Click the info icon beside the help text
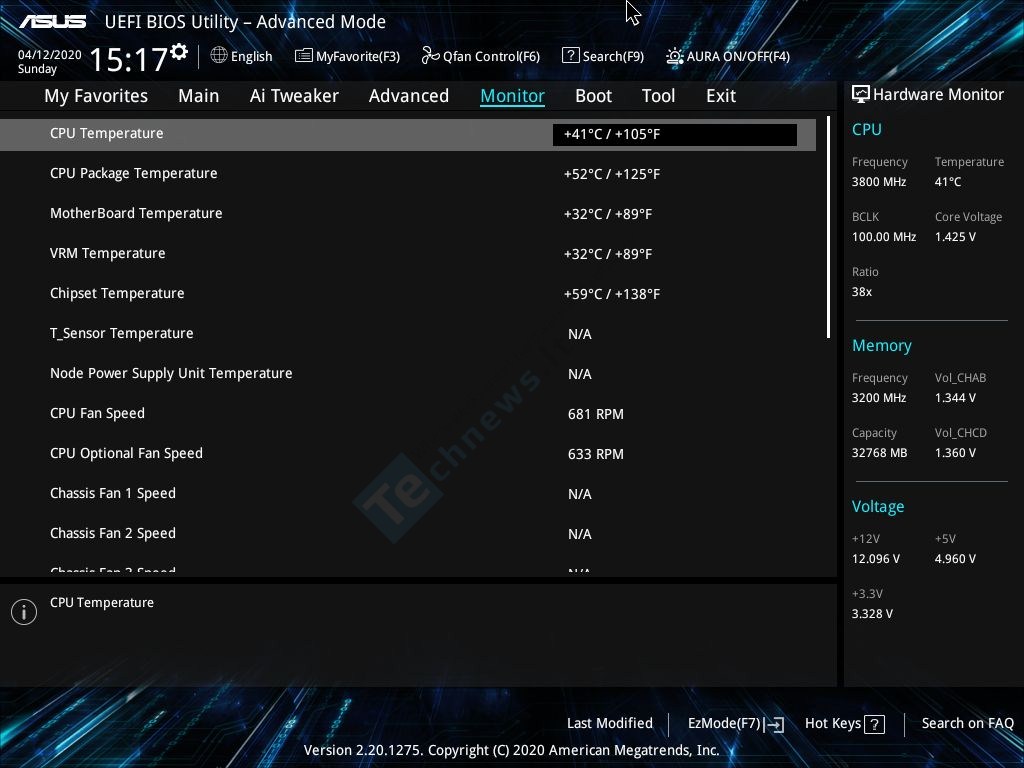The width and height of the screenshot is (1024, 768). (x=24, y=612)
